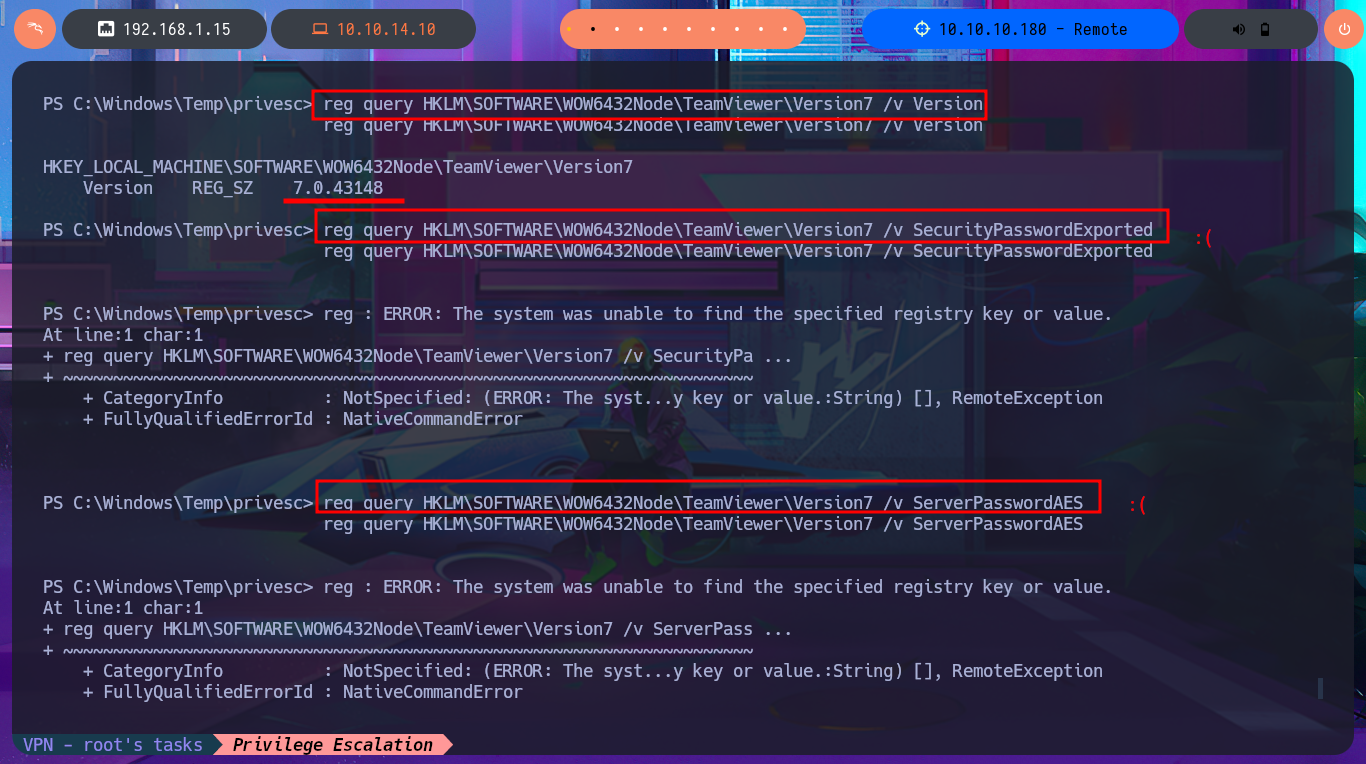Click the HKEY_LOCAL_MACHINE\SOFTWARE\WOW6432Node\TeamViewer\Version7 output line

click(x=338, y=167)
